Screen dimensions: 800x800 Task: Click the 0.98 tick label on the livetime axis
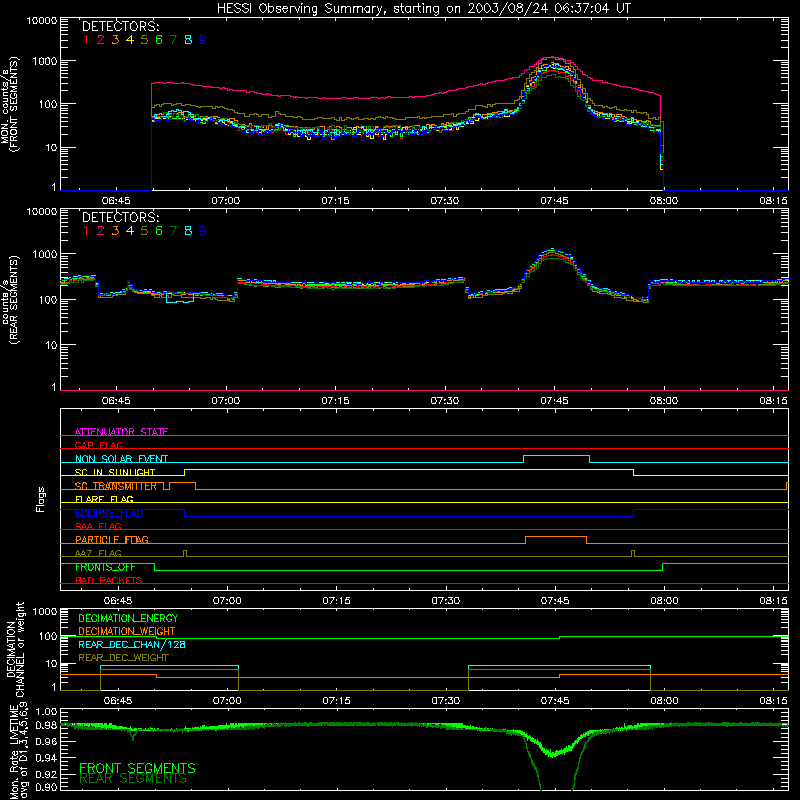[x=46, y=725]
